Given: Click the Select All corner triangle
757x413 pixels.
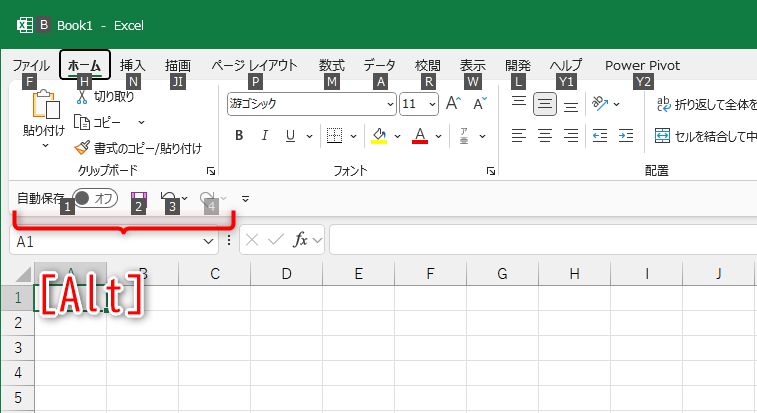Looking at the screenshot, I should (x=23, y=274).
